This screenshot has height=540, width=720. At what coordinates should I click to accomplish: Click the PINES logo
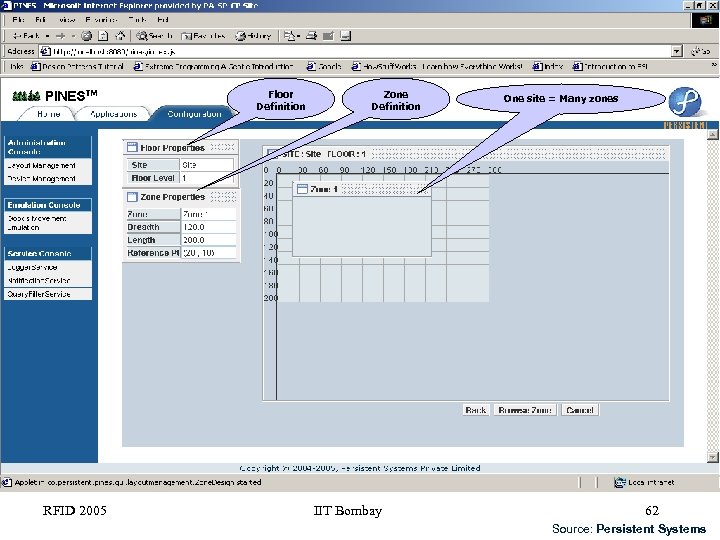click(x=55, y=96)
